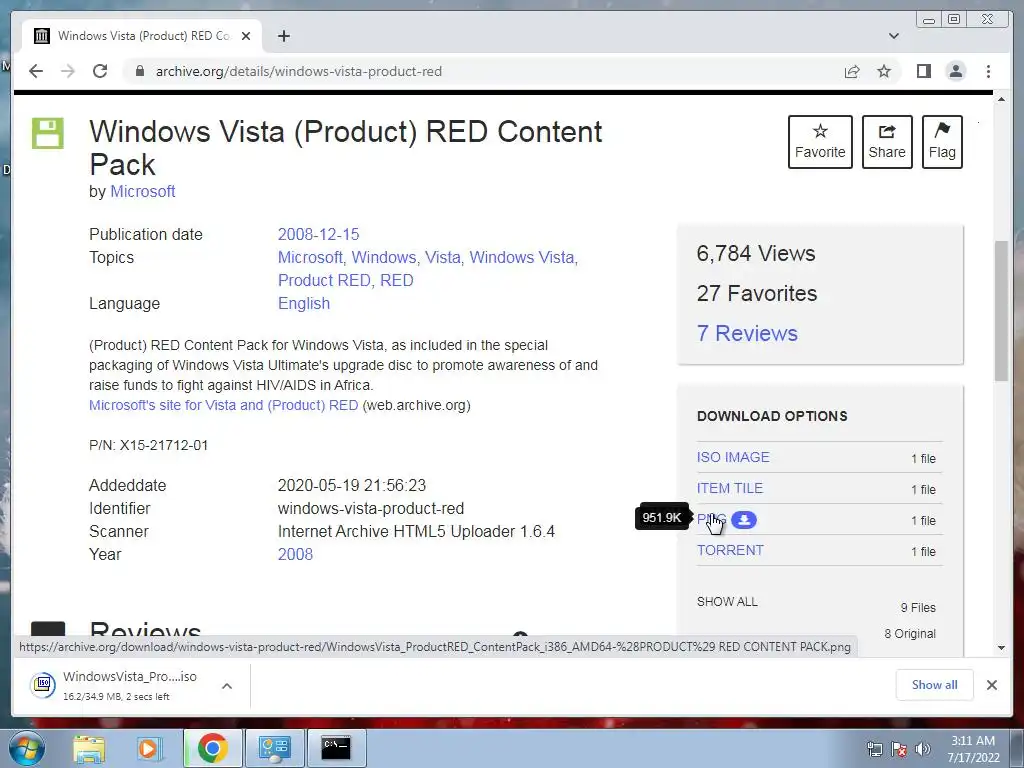Download the ISO IMAGE file
The width and height of the screenshot is (1024, 768).
(733, 457)
